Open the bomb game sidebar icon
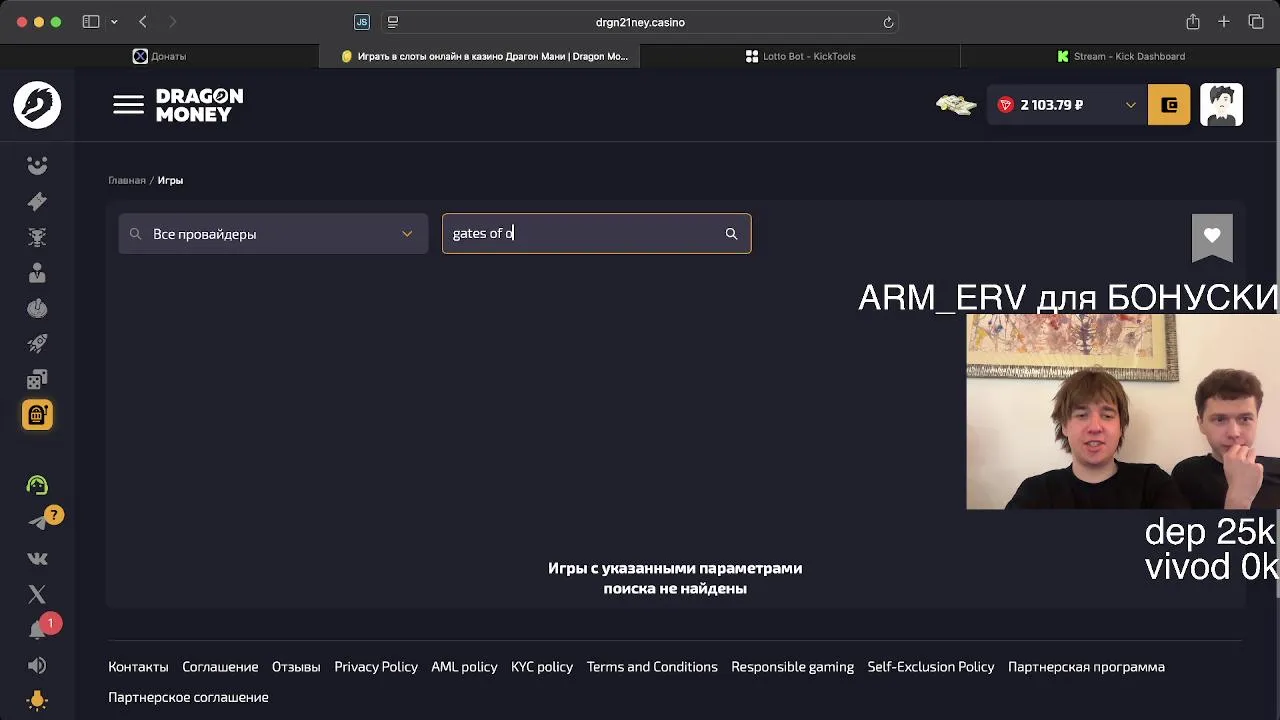Screen dimensions: 1280x720 [x=37, y=308]
